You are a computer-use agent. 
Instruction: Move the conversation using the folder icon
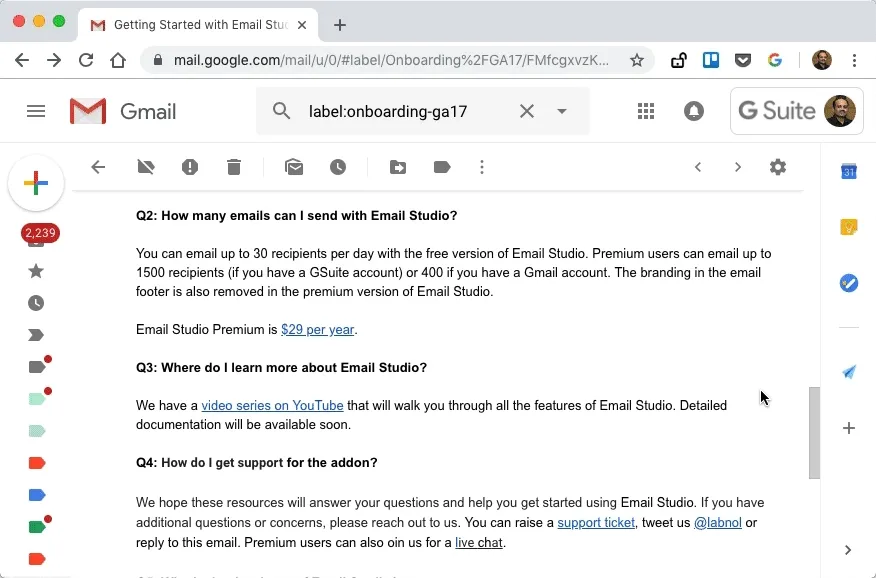(398, 167)
